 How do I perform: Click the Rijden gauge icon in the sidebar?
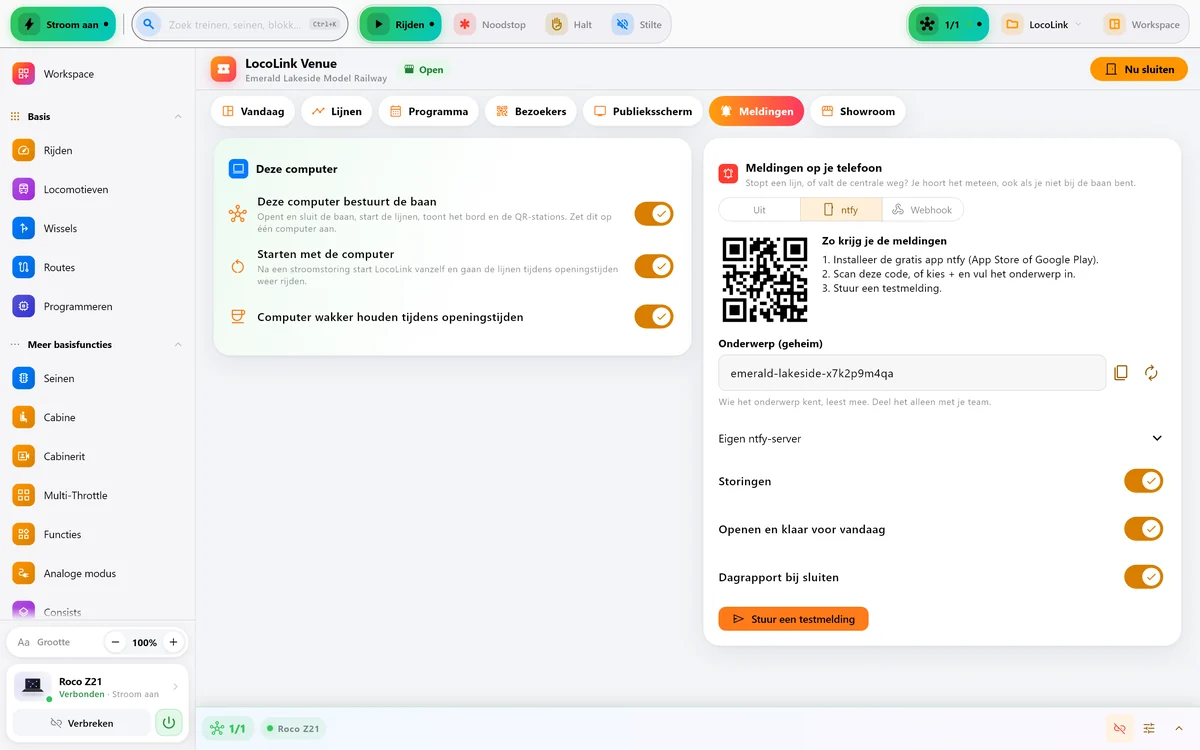24,150
